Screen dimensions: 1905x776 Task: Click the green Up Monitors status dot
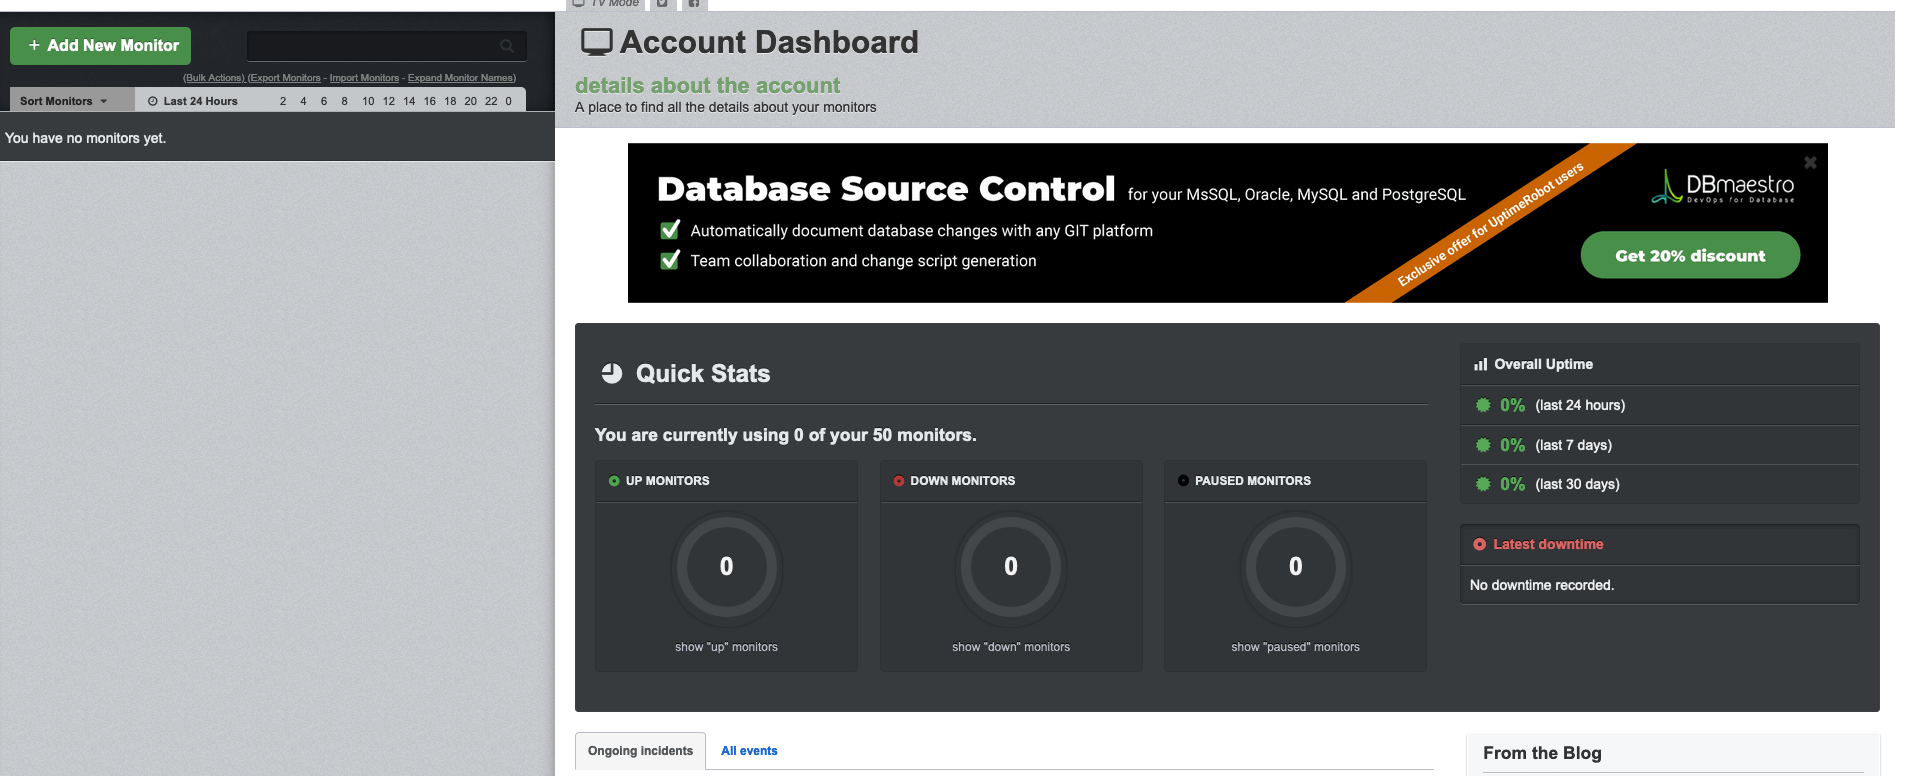point(614,481)
